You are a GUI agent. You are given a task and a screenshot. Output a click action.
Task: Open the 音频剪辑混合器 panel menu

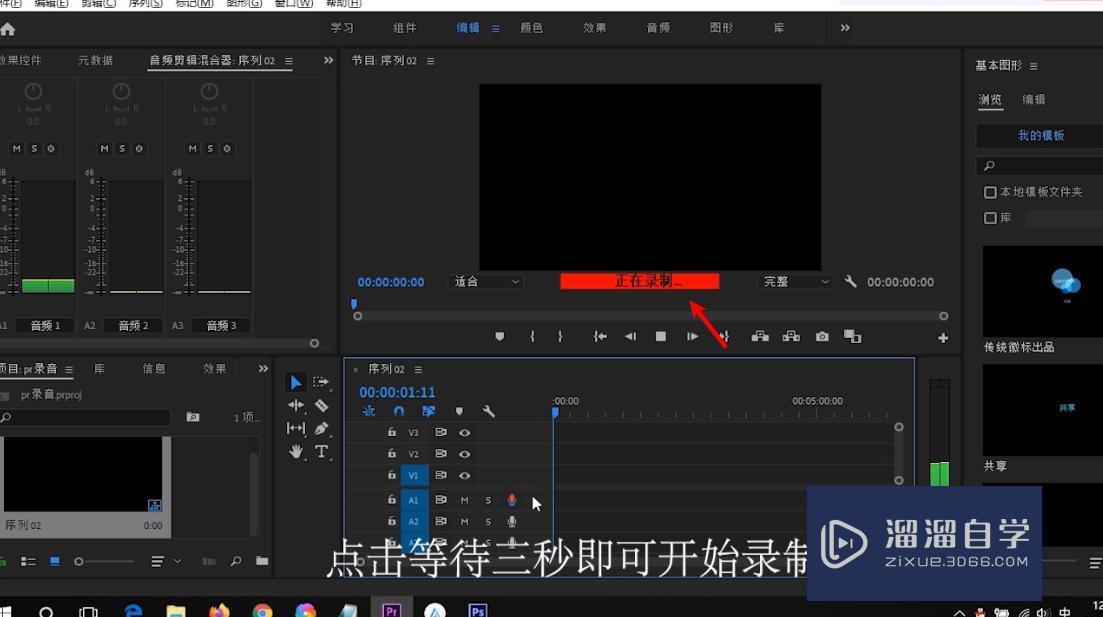tap(287, 60)
